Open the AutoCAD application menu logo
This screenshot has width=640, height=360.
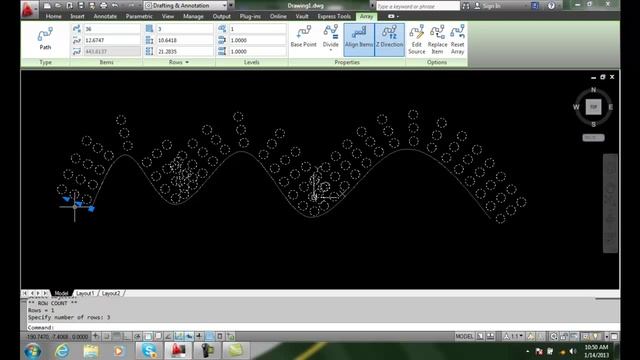tap(28, 9)
